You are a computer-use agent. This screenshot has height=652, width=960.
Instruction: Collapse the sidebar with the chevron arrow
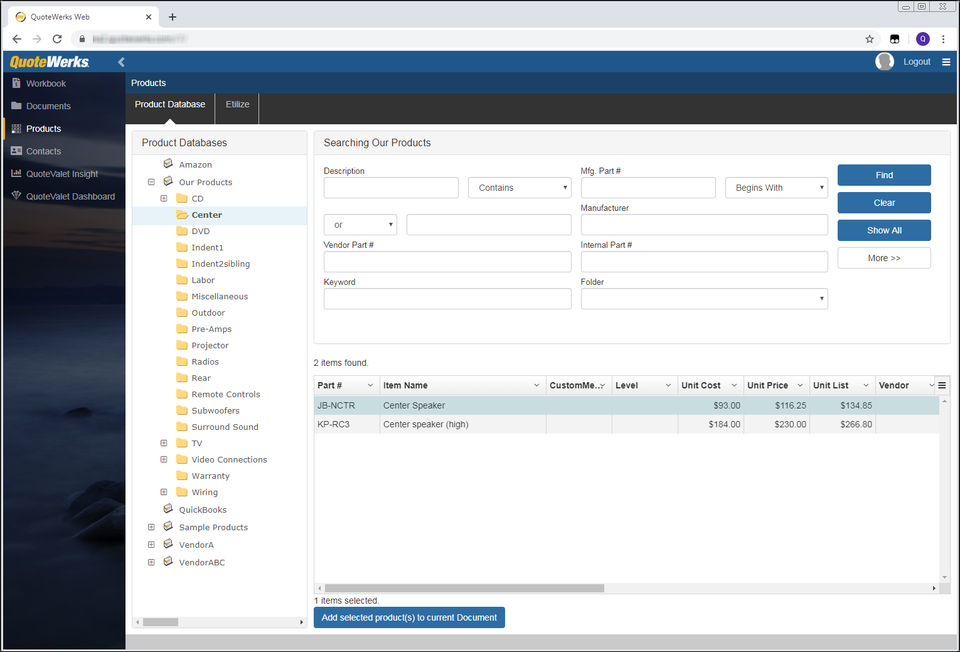pos(121,62)
